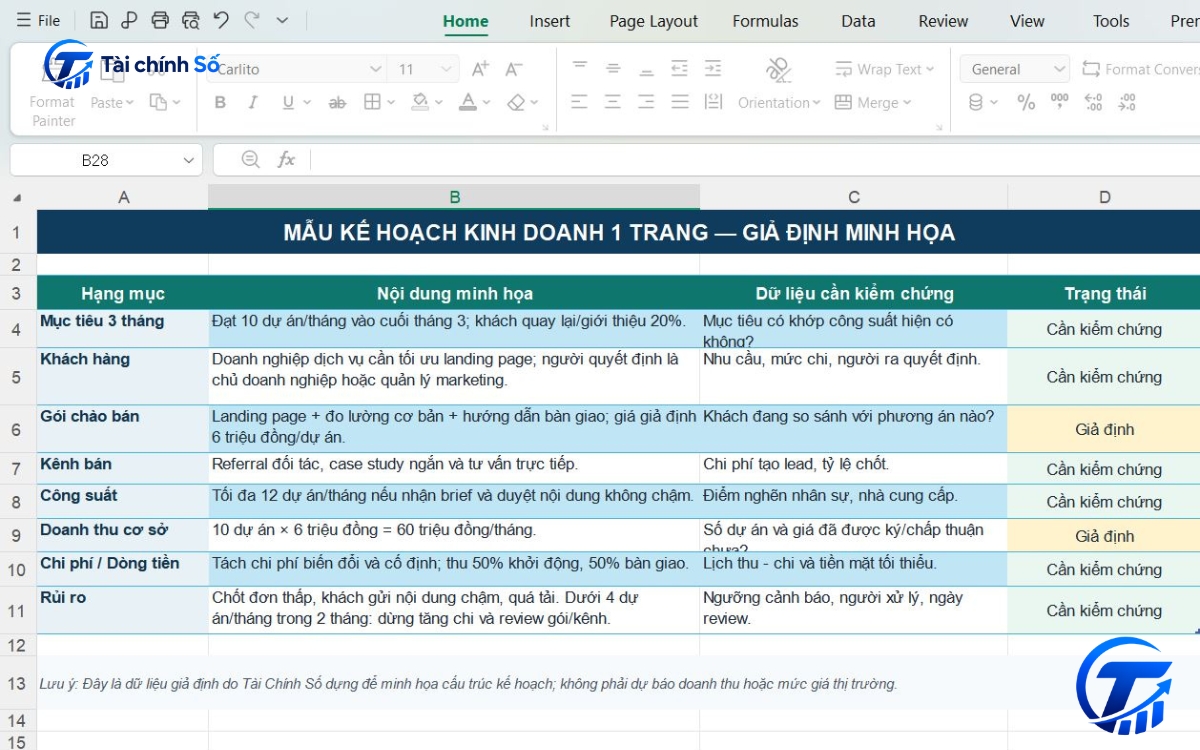The width and height of the screenshot is (1200, 750).
Task: Open font settings dialog launcher arrow
Action: point(545,127)
